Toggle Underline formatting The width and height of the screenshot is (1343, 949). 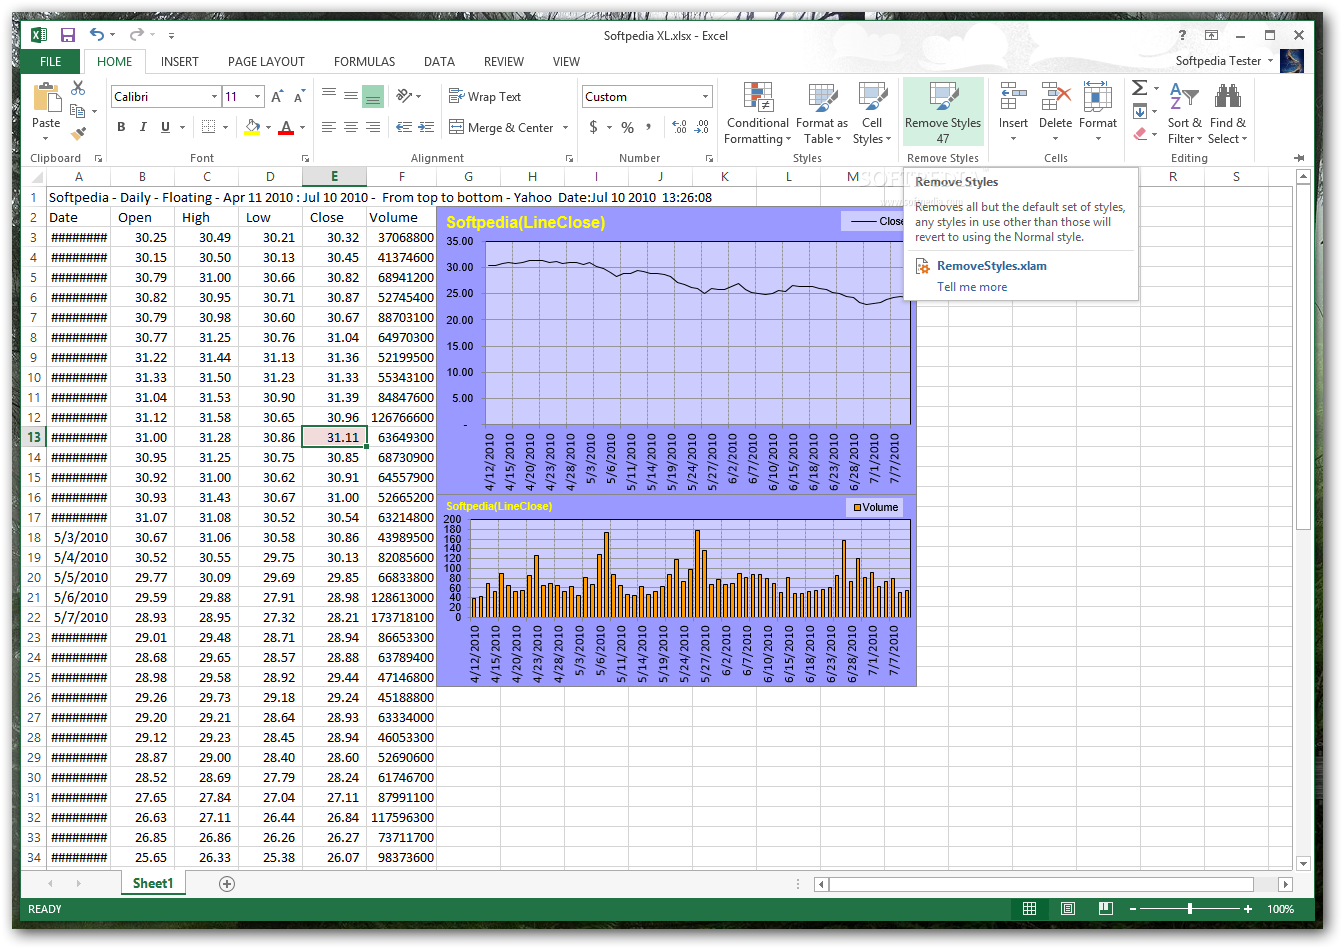(x=165, y=127)
